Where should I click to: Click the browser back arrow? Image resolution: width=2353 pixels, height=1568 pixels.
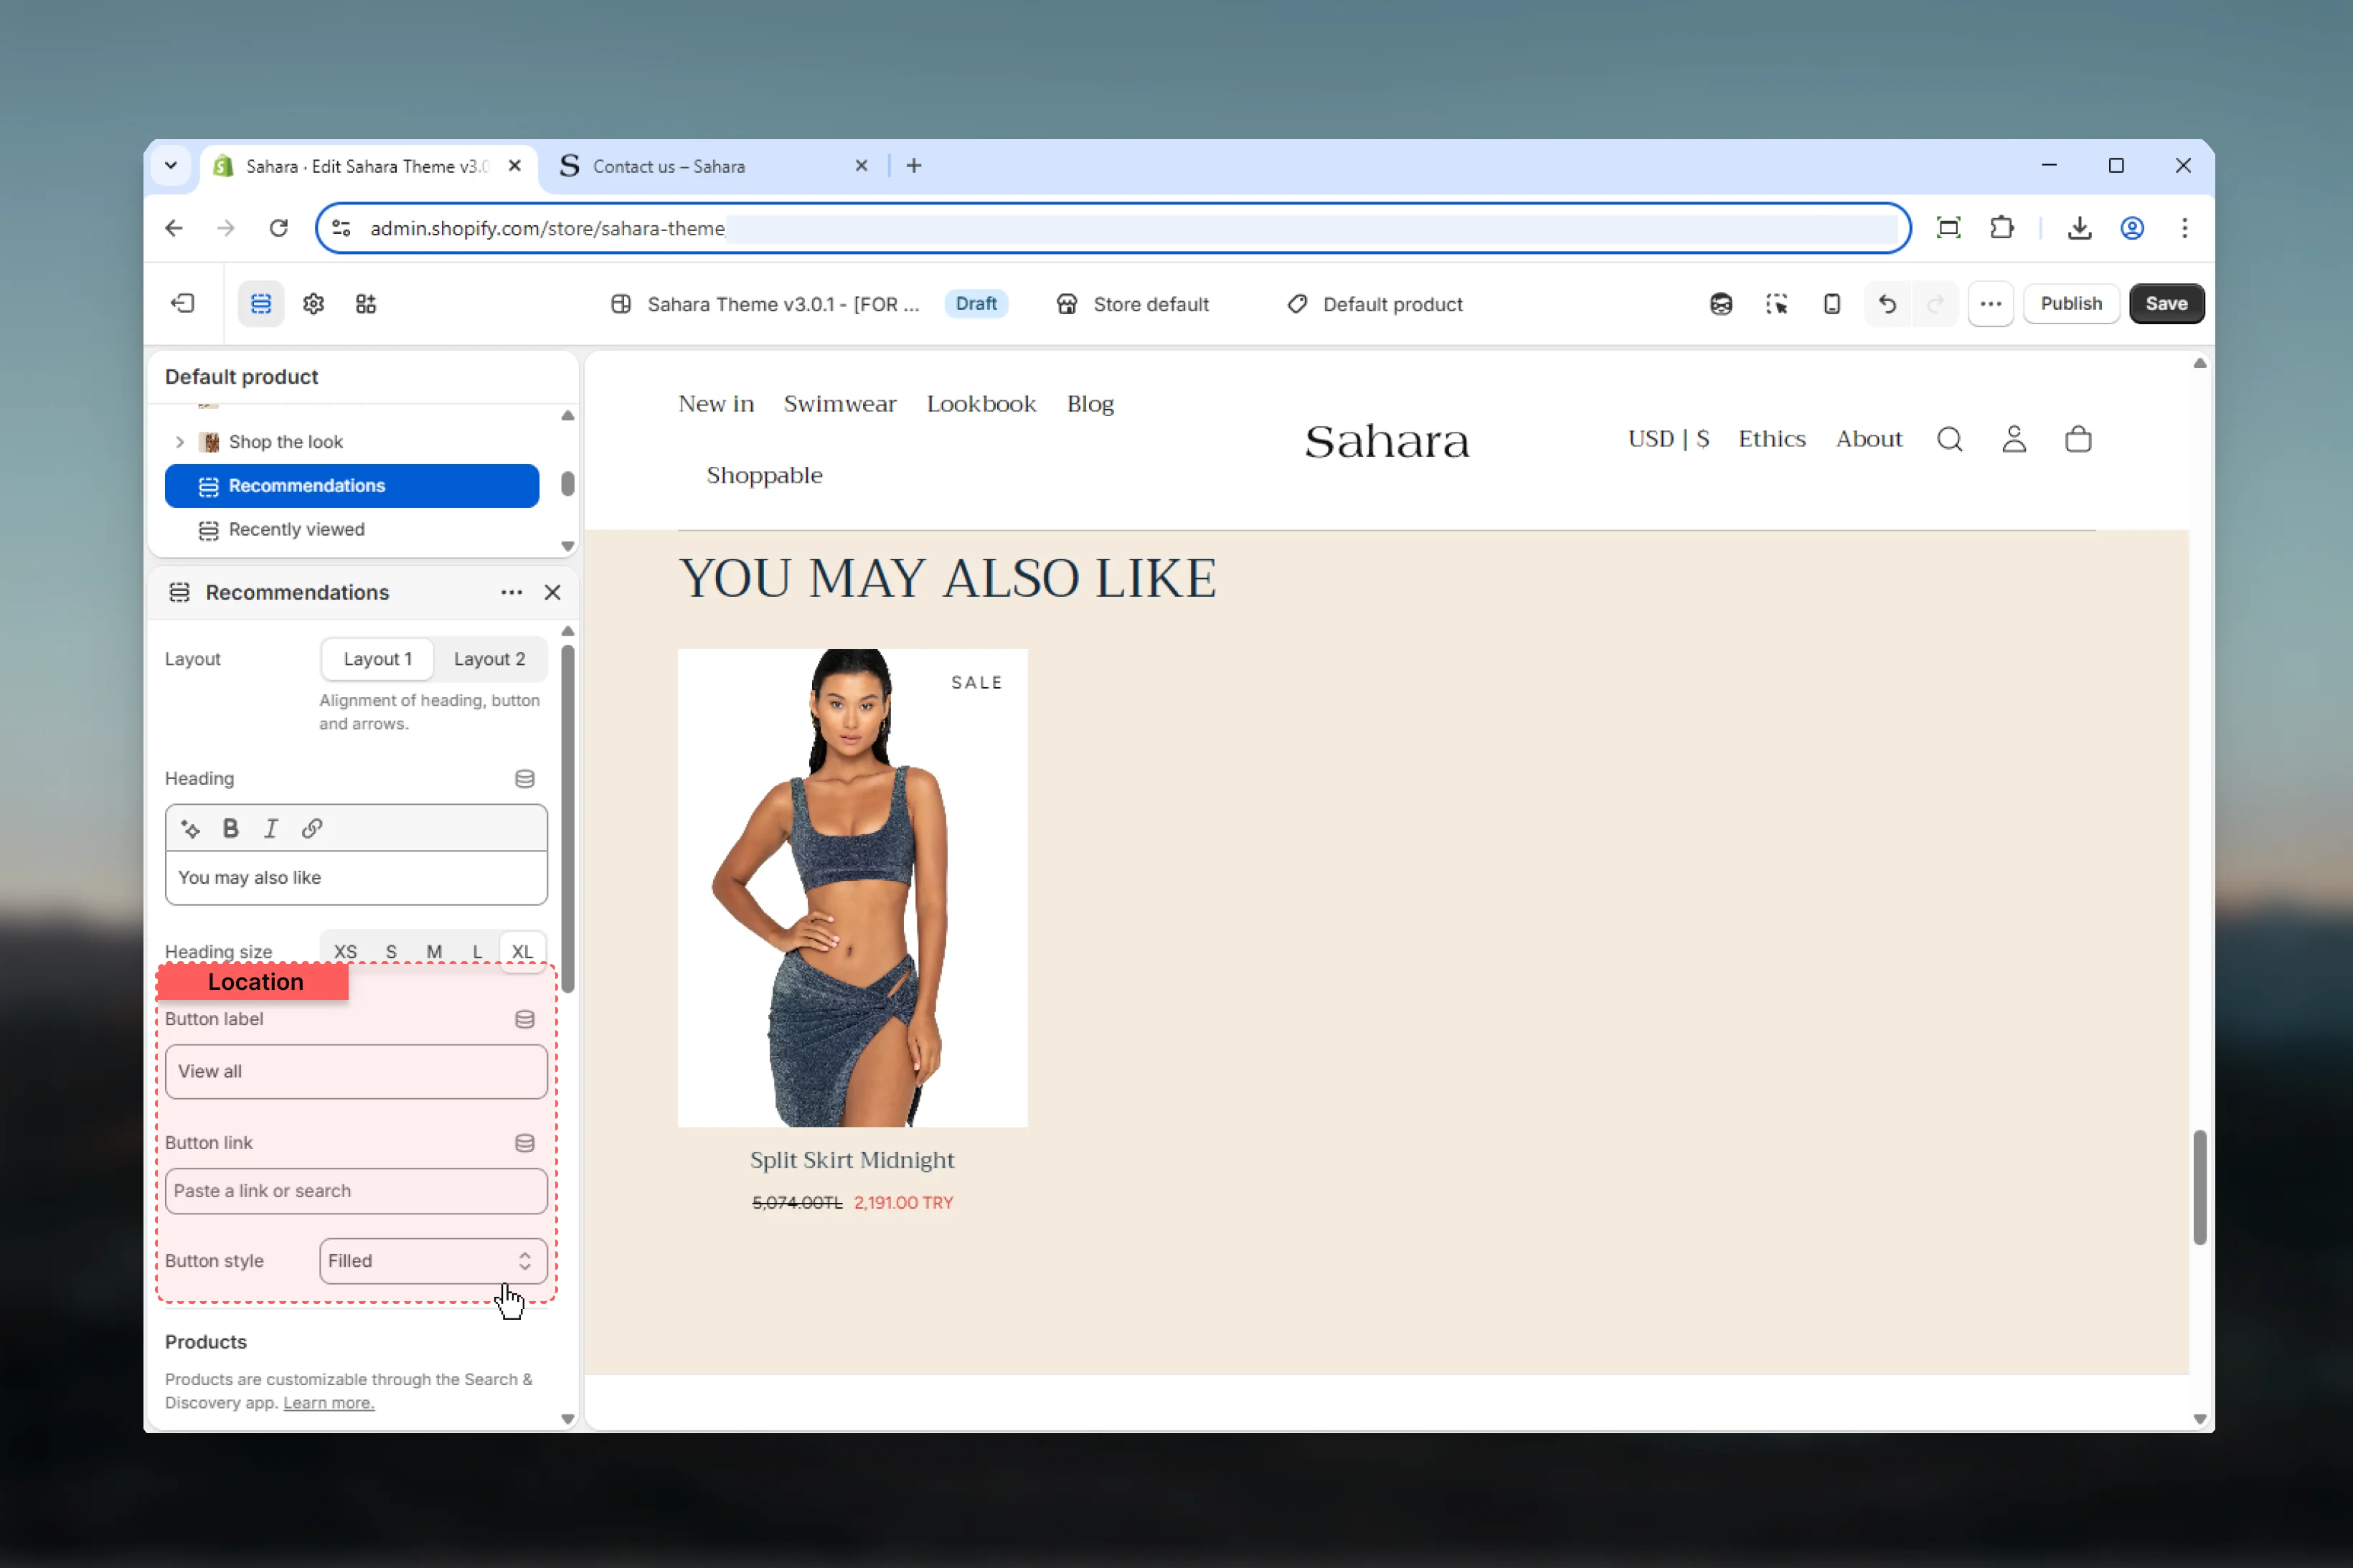[174, 228]
